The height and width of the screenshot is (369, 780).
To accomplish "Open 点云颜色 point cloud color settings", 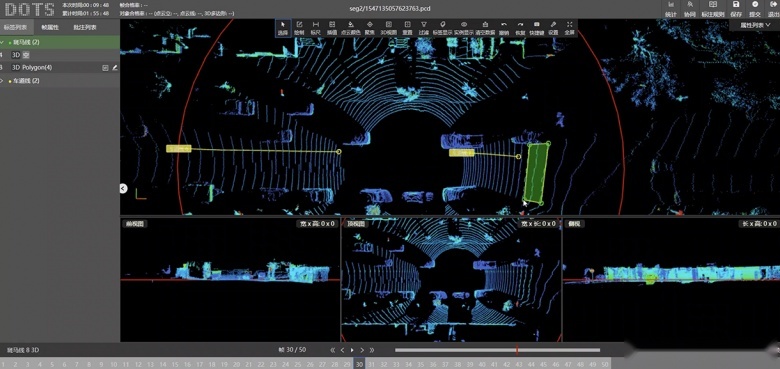I will pyautogui.click(x=351, y=27).
